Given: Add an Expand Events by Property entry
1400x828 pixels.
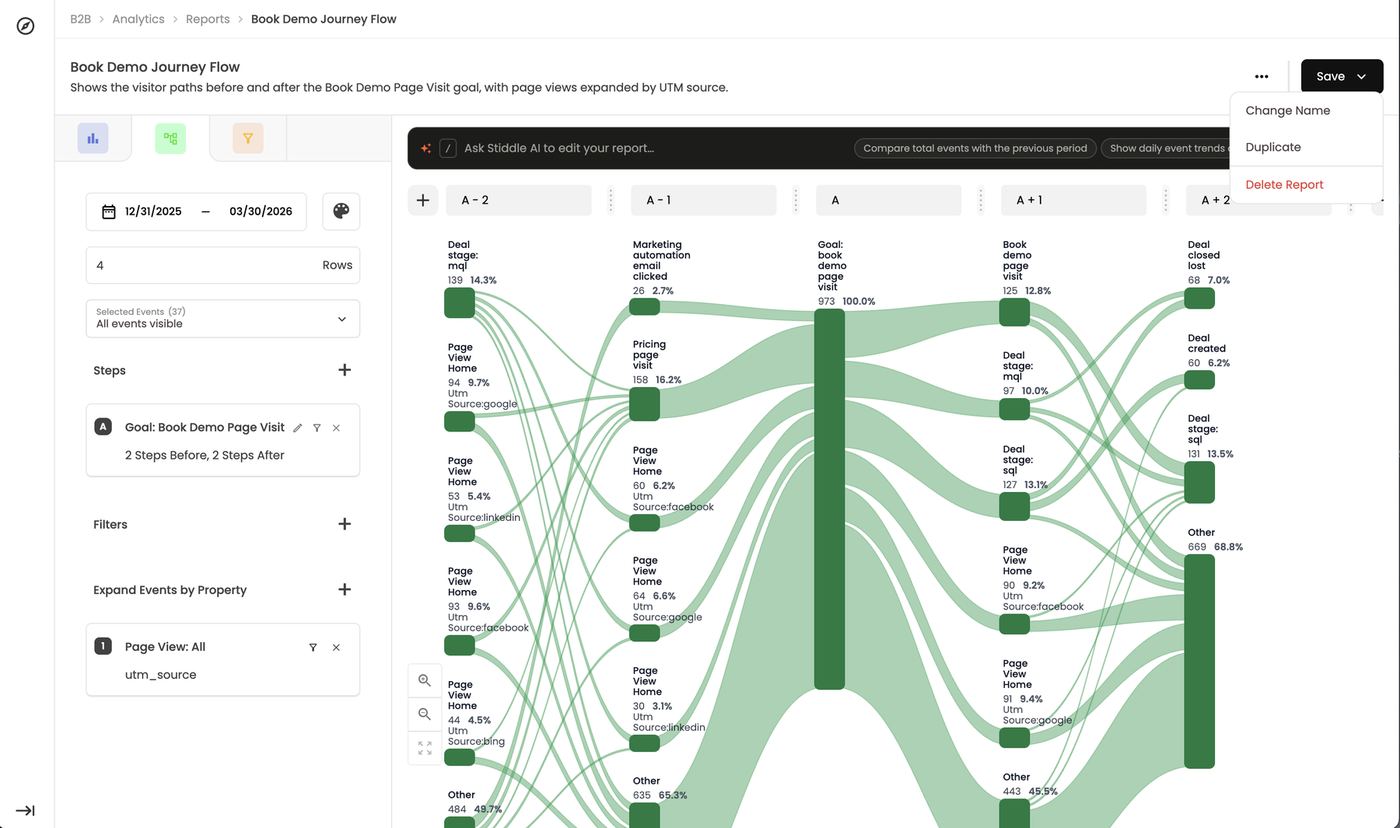Looking at the screenshot, I should [344, 589].
